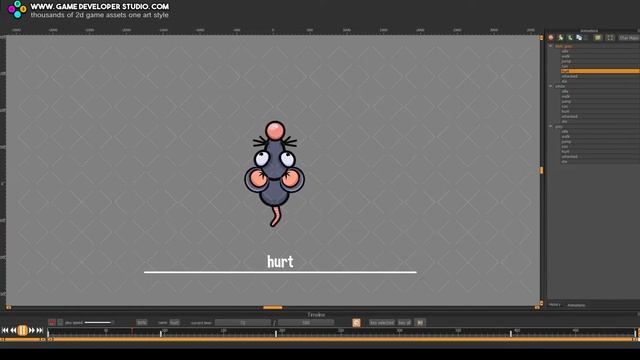Click the current time input field
The width and height of the screenshot is (640, 360).
pos(243,322)
